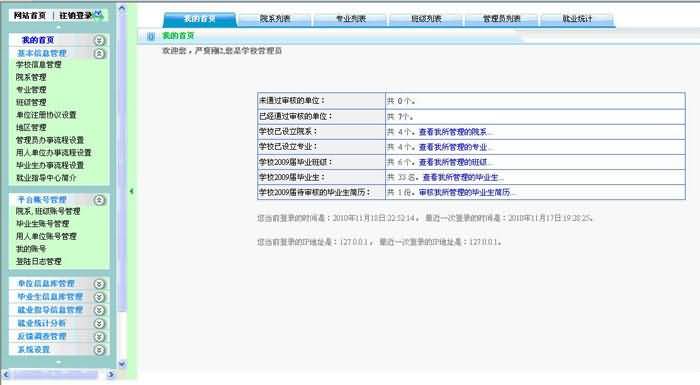Screen dimensions: 700x385
Task: Select 系统设置 heading text
Action: click(33, 349)
